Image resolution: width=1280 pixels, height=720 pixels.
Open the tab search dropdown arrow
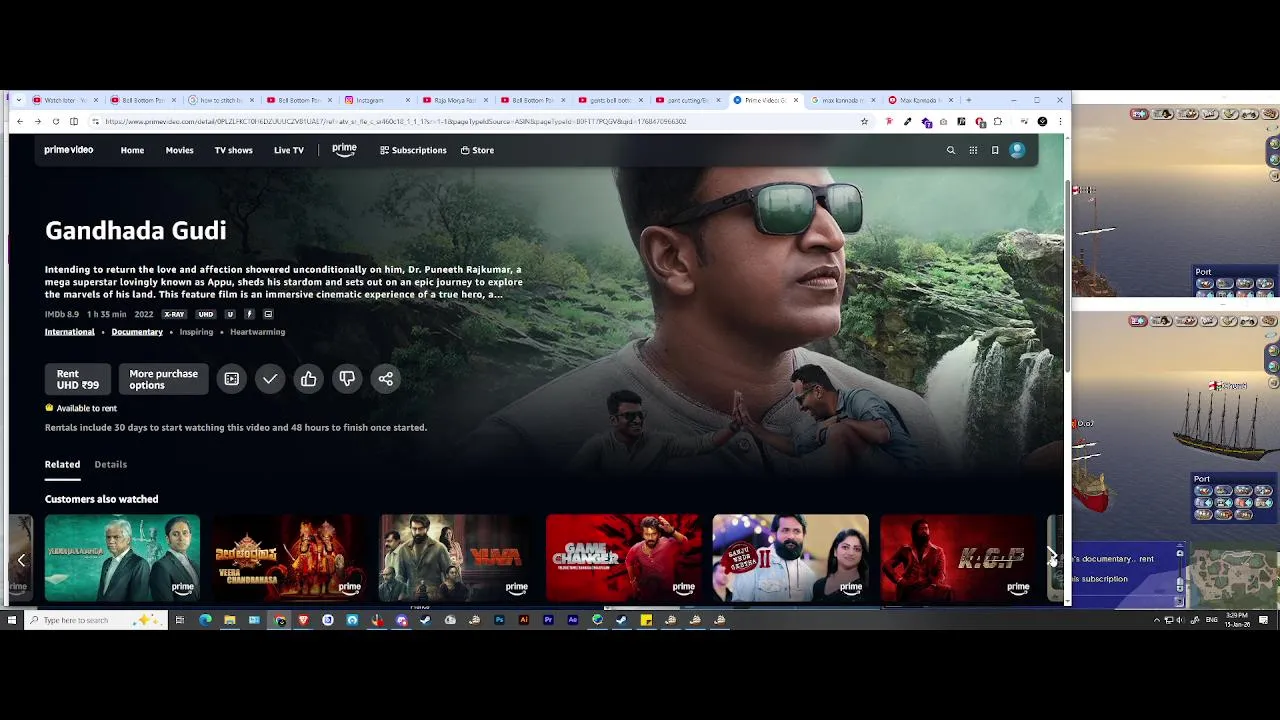point(18,100)
